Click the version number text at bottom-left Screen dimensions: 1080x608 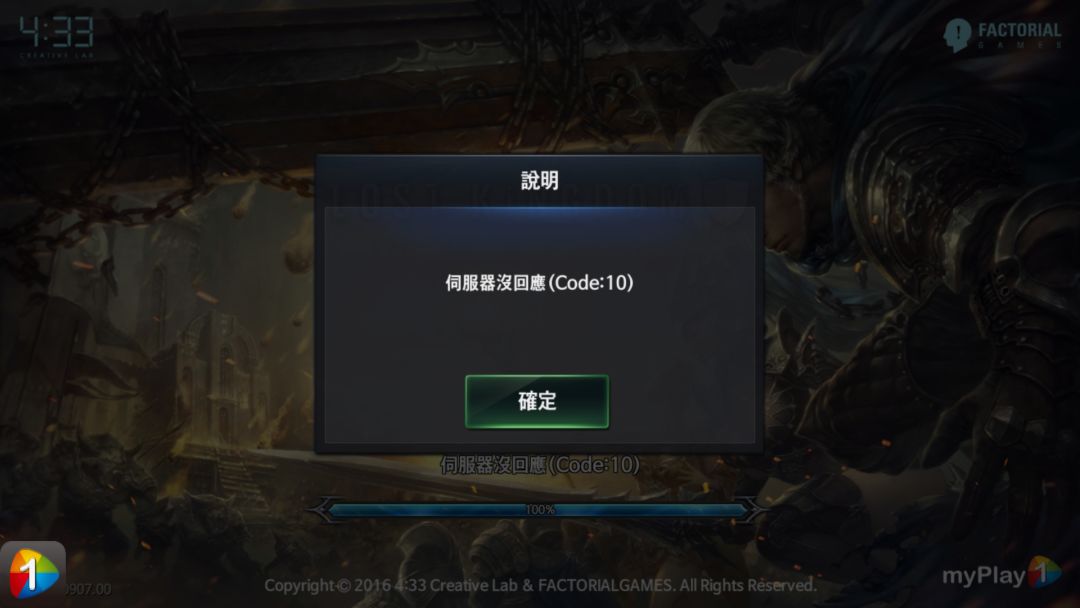[88, 589]
